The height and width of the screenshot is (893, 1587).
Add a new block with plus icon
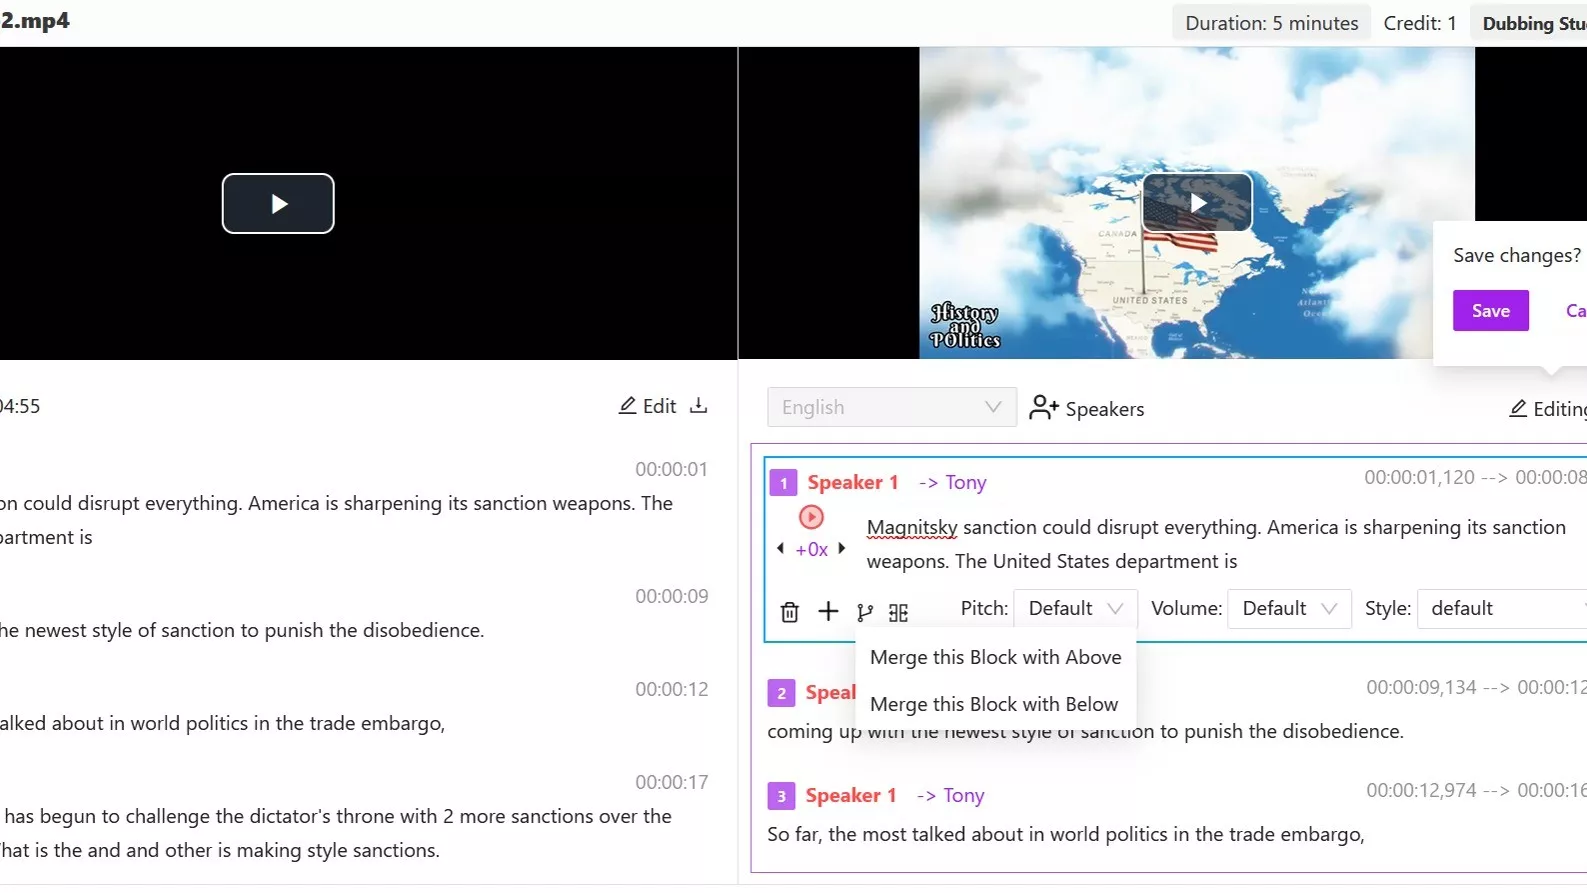(828, 611)
